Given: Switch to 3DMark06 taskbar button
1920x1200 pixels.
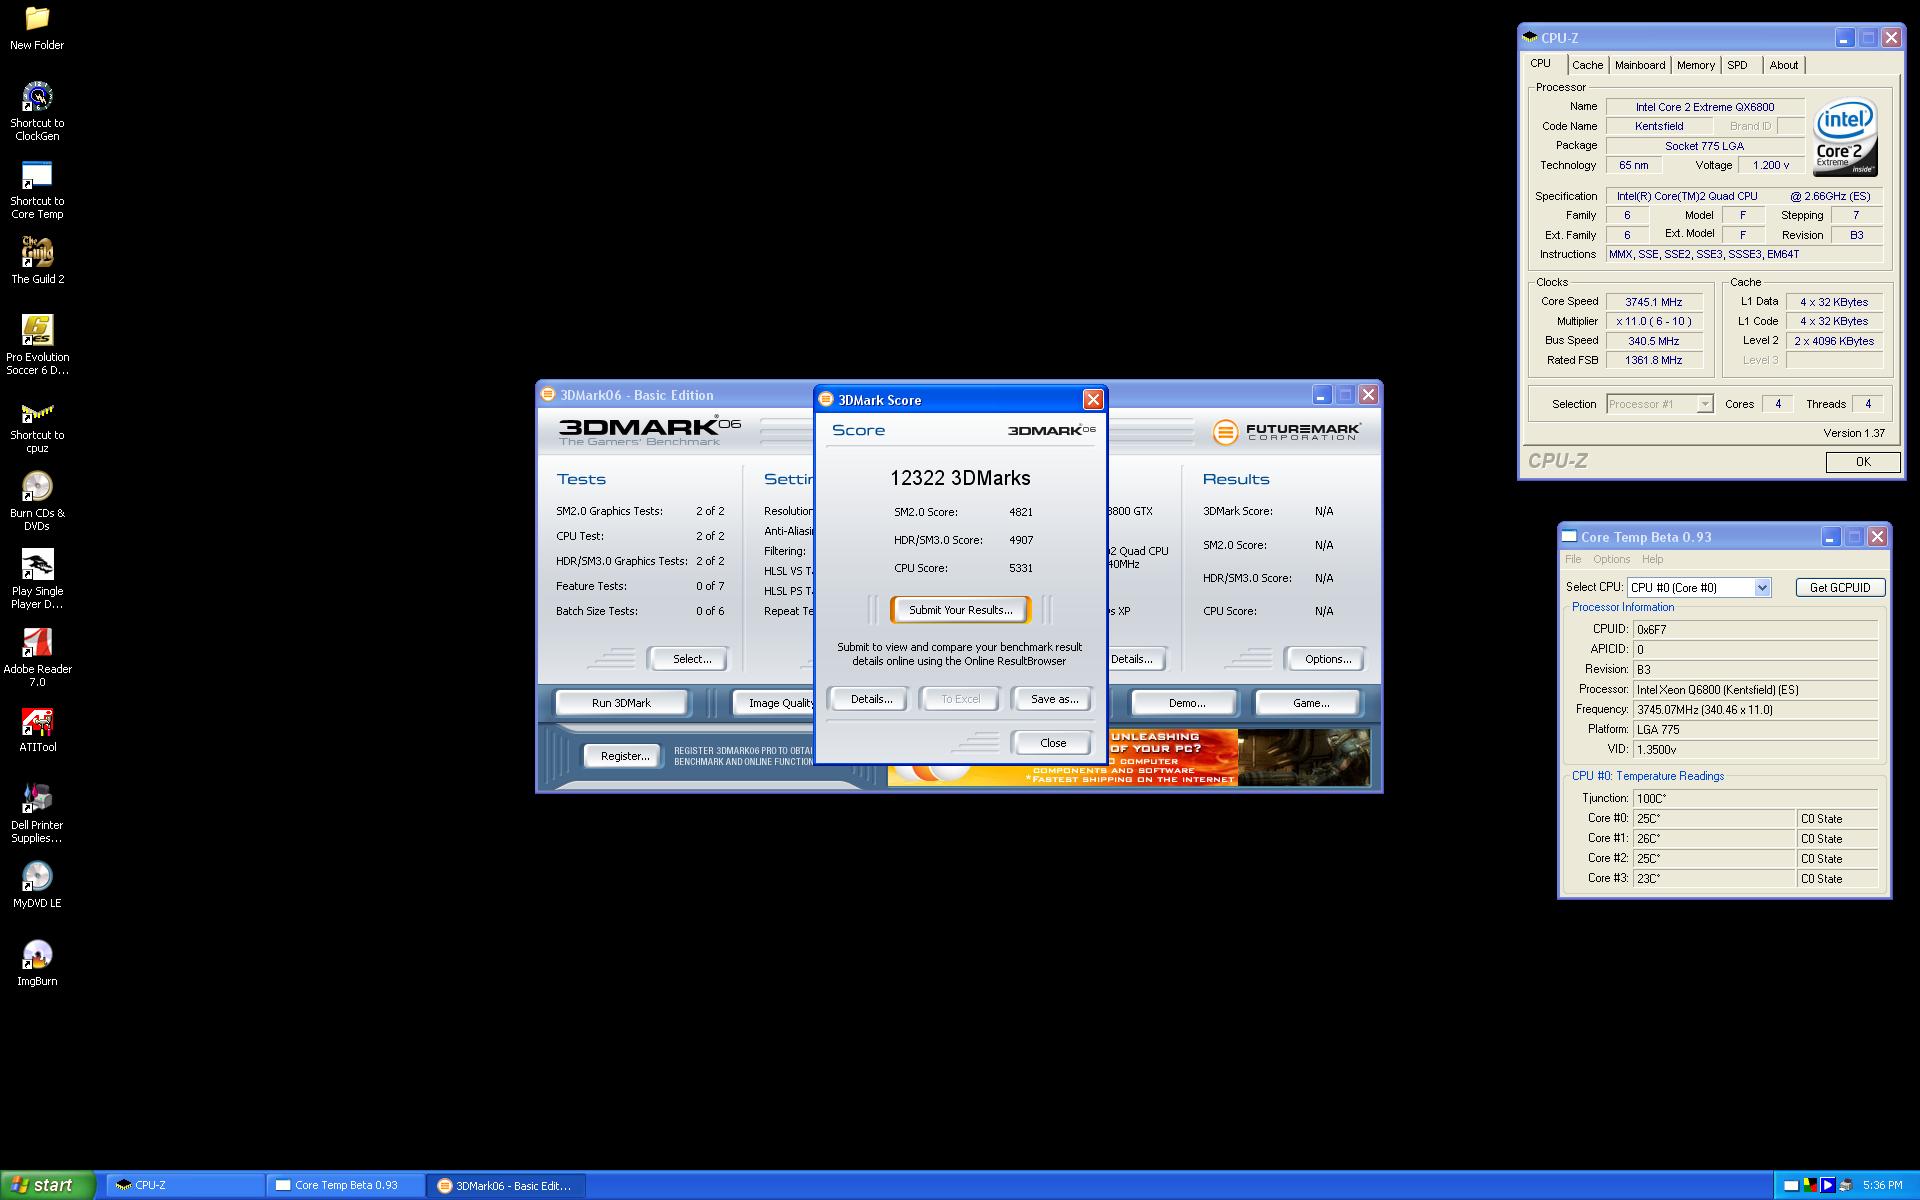Looking at the screenshot, I should pyautogui.click(x=506, y=1186).
